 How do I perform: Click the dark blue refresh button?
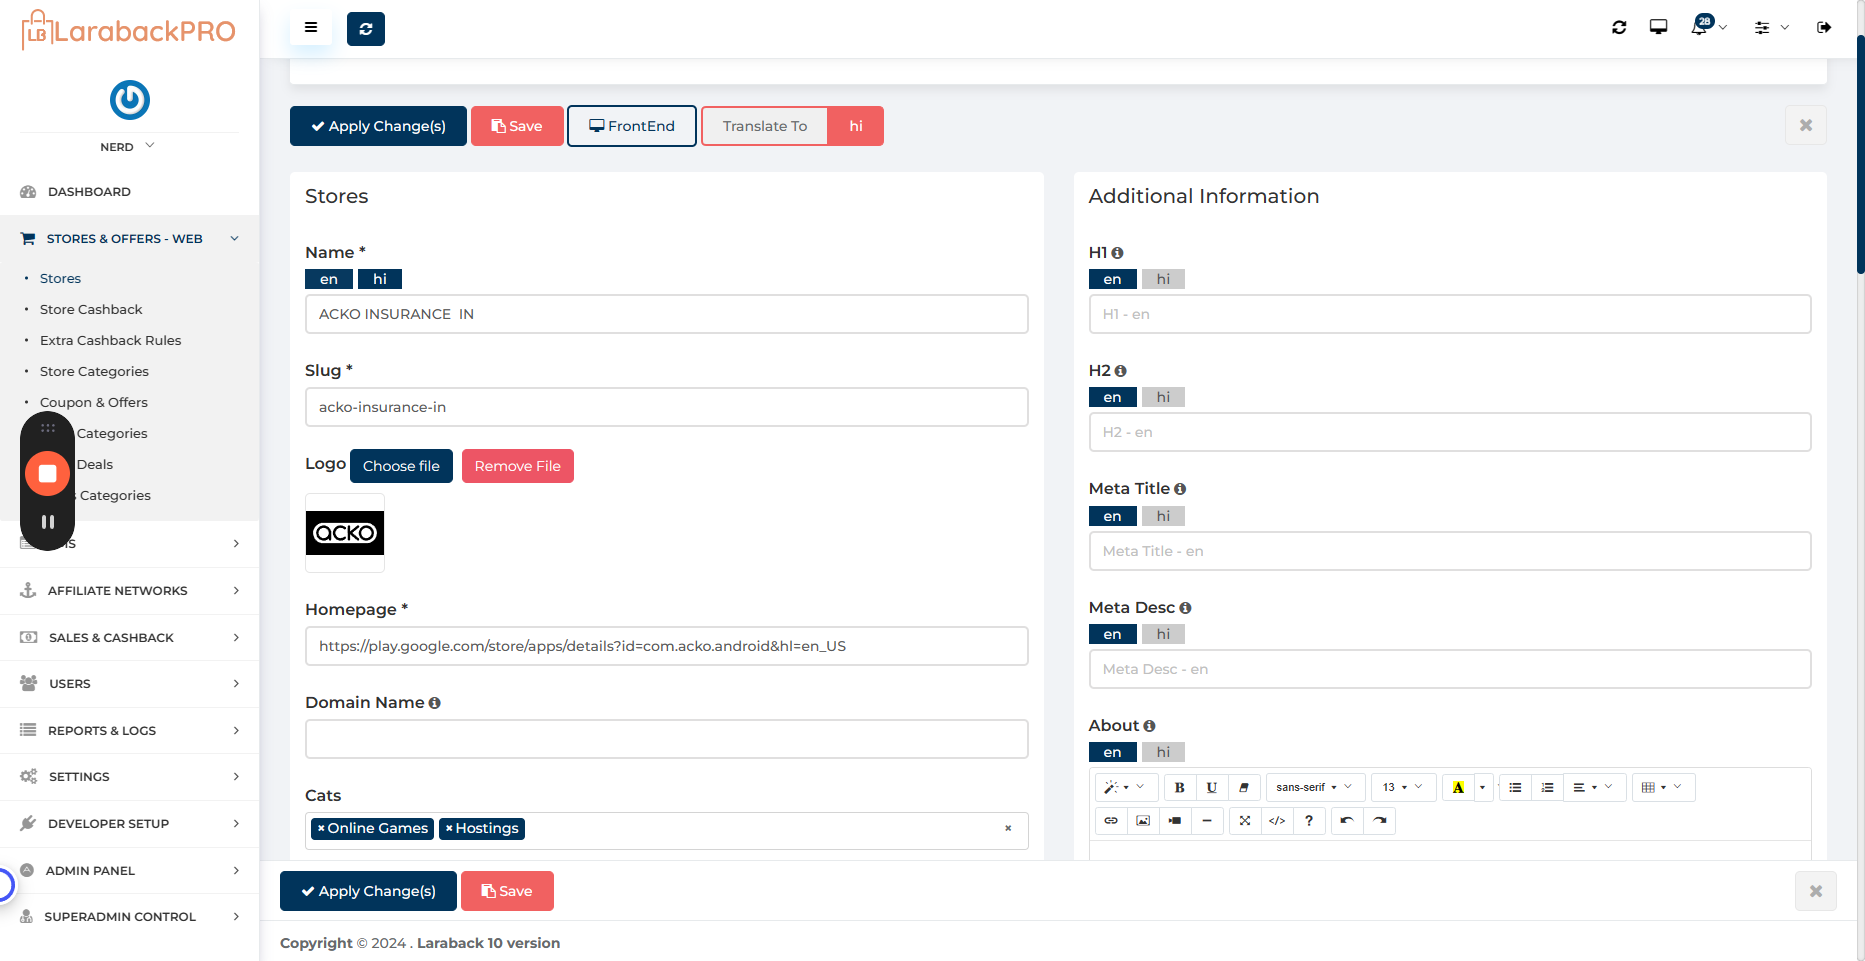(366, 29)
